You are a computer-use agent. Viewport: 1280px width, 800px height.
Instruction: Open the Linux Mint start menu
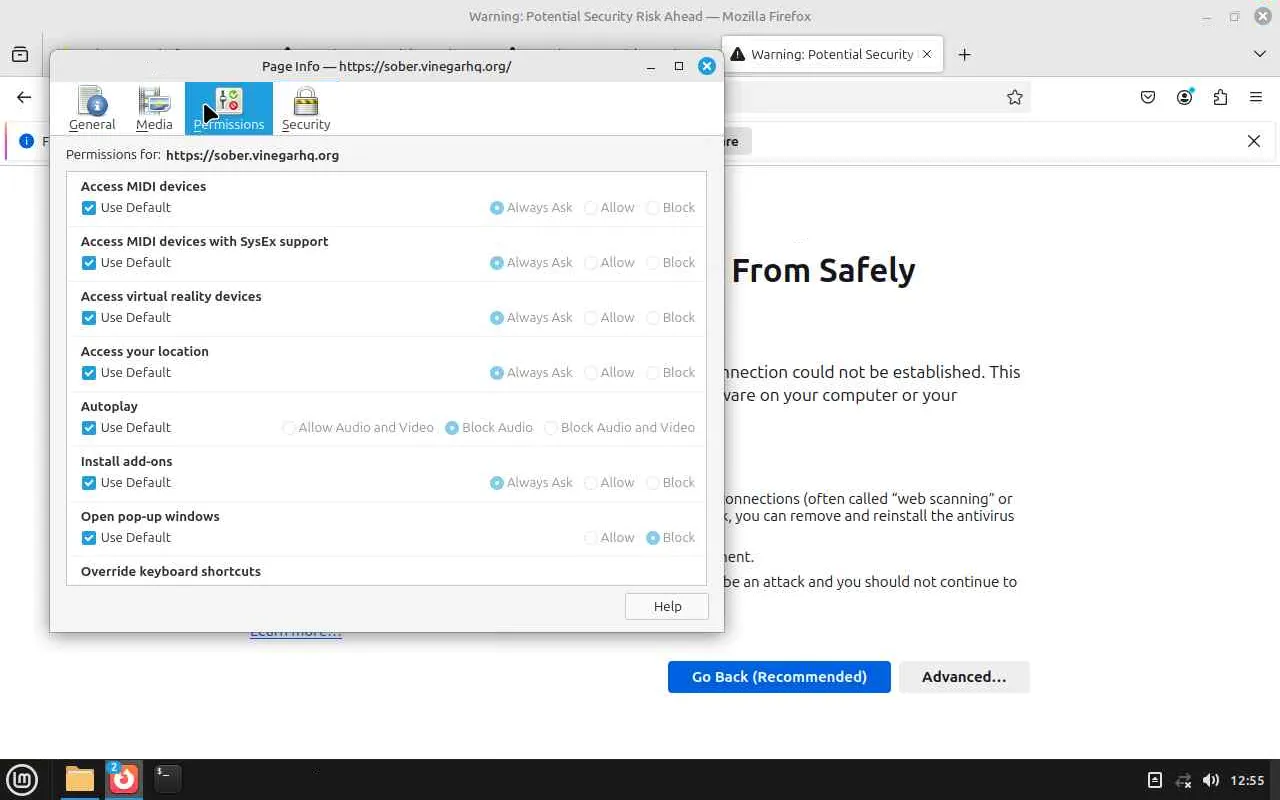(x=22, y=779)
